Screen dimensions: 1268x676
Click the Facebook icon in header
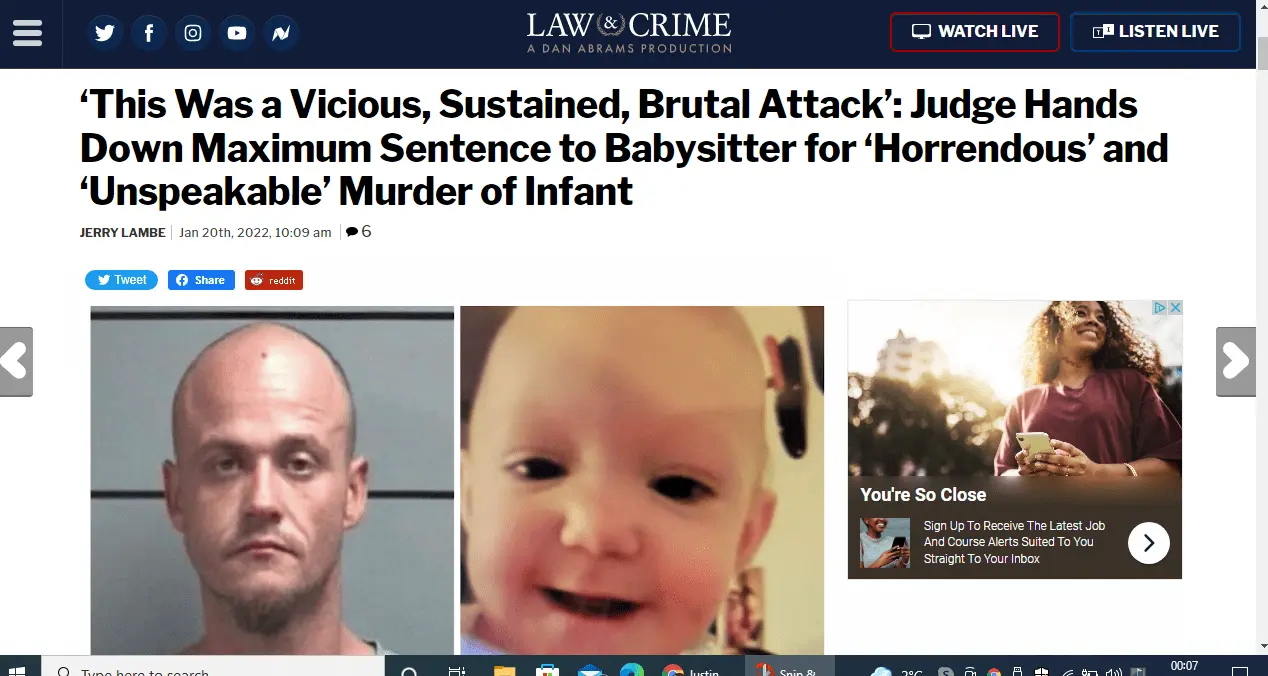(x=149, y=33)
